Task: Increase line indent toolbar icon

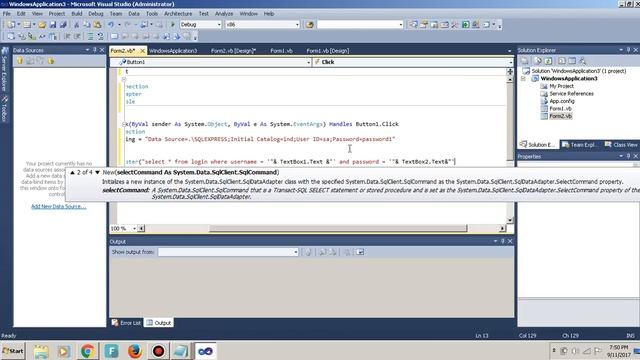Action: tap(77, 36)
